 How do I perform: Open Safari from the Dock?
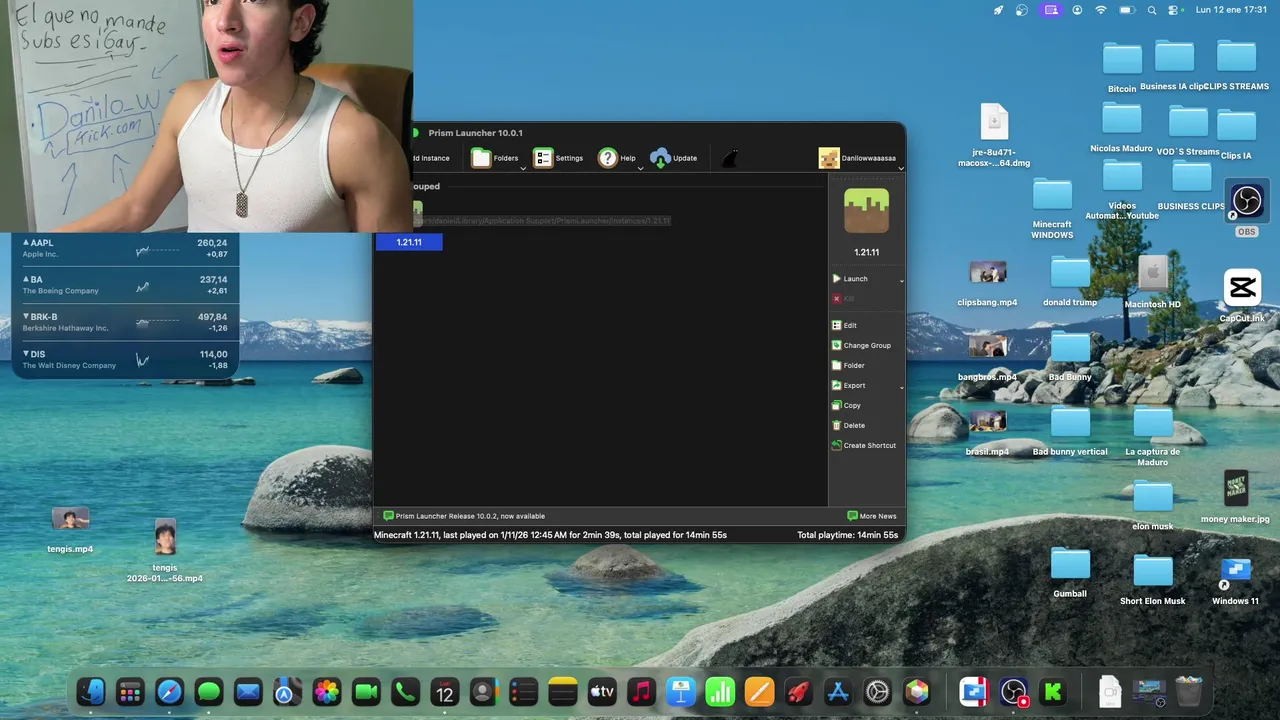pos(169,692)
